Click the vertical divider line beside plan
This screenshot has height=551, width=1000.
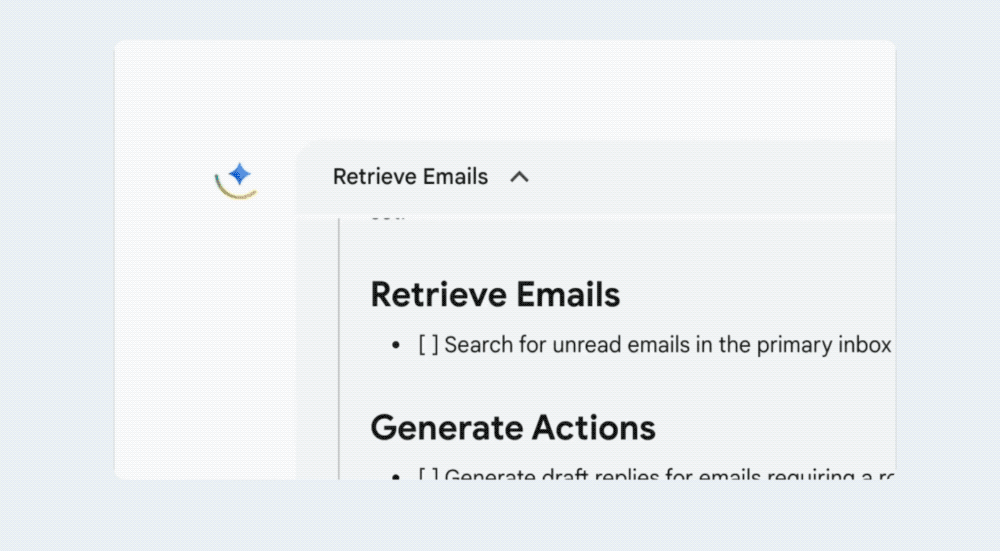340,350
